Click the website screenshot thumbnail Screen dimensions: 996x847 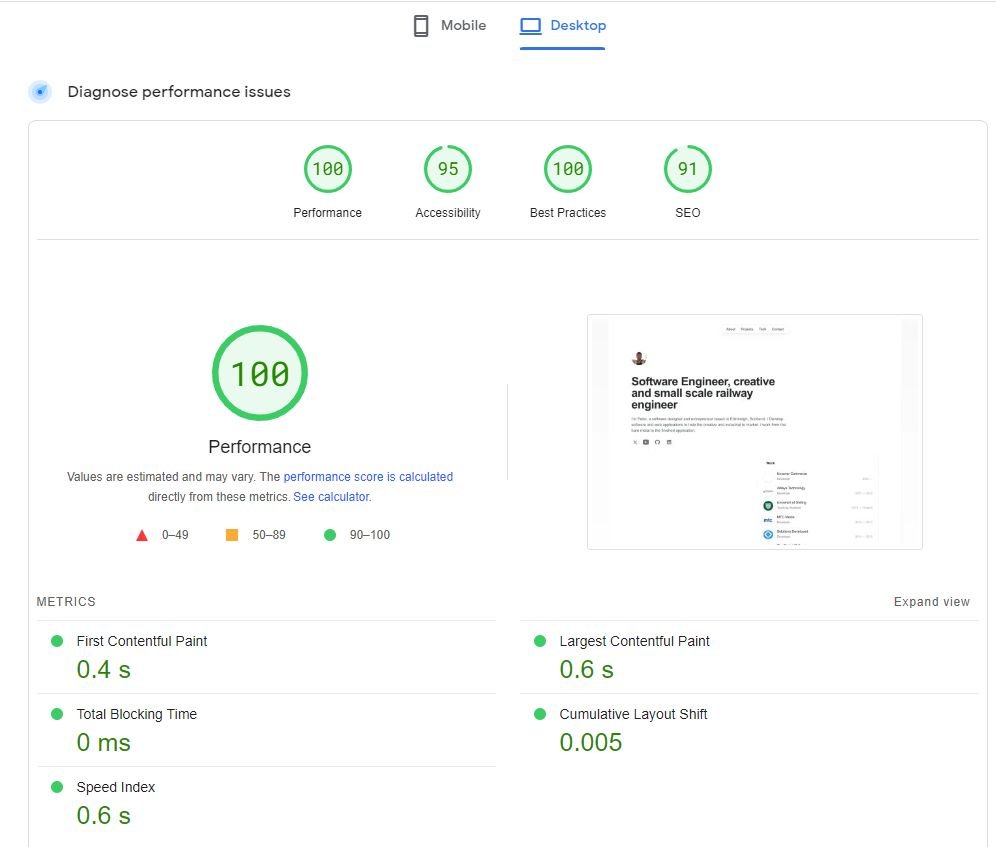pos(754,432)
